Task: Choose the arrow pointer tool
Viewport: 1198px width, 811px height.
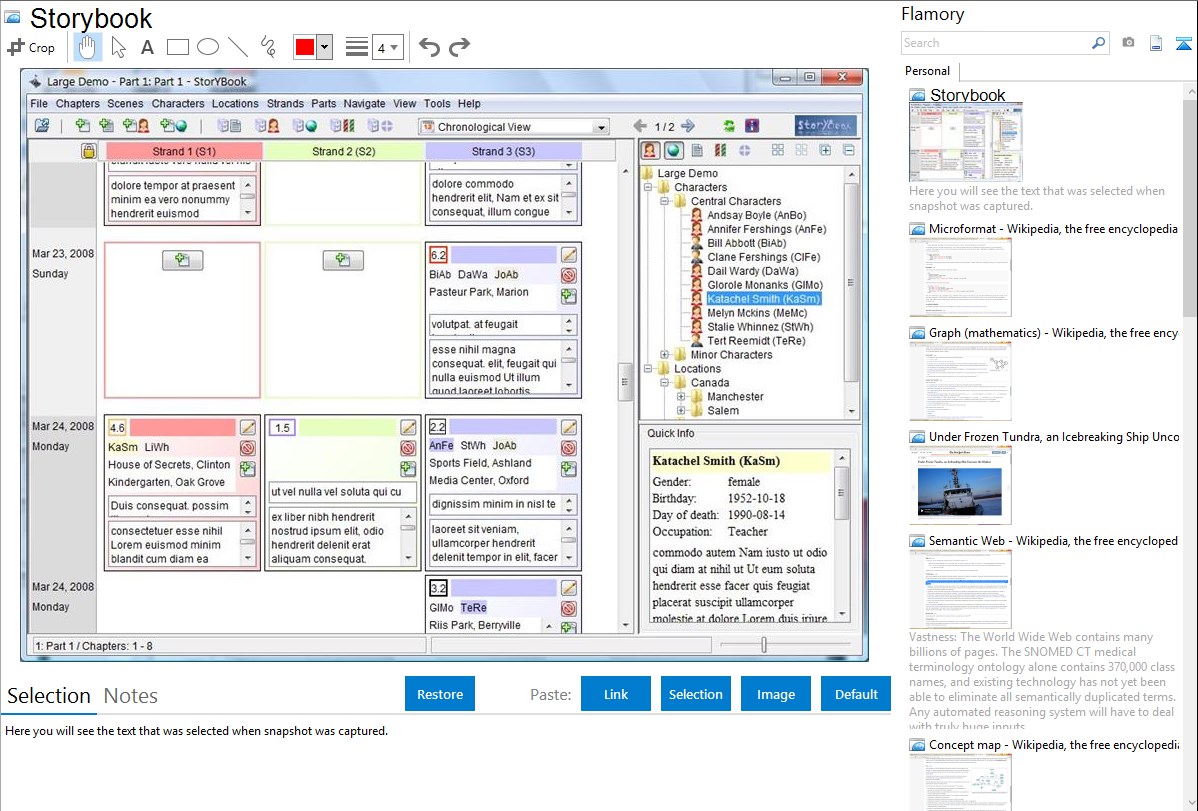Action: [x=118, y=47]
